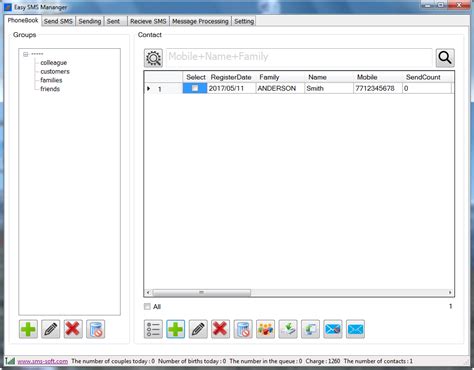Click the Mobile+Name+Family search field
The image size is (474, 370).
click(x=299, y=57)
